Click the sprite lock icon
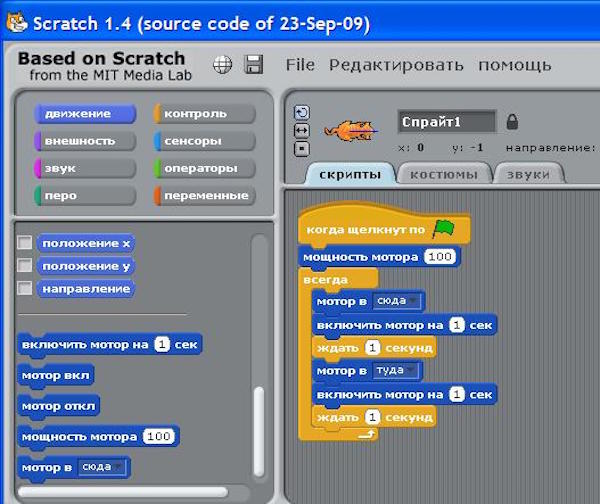 (x=512, y=122)
